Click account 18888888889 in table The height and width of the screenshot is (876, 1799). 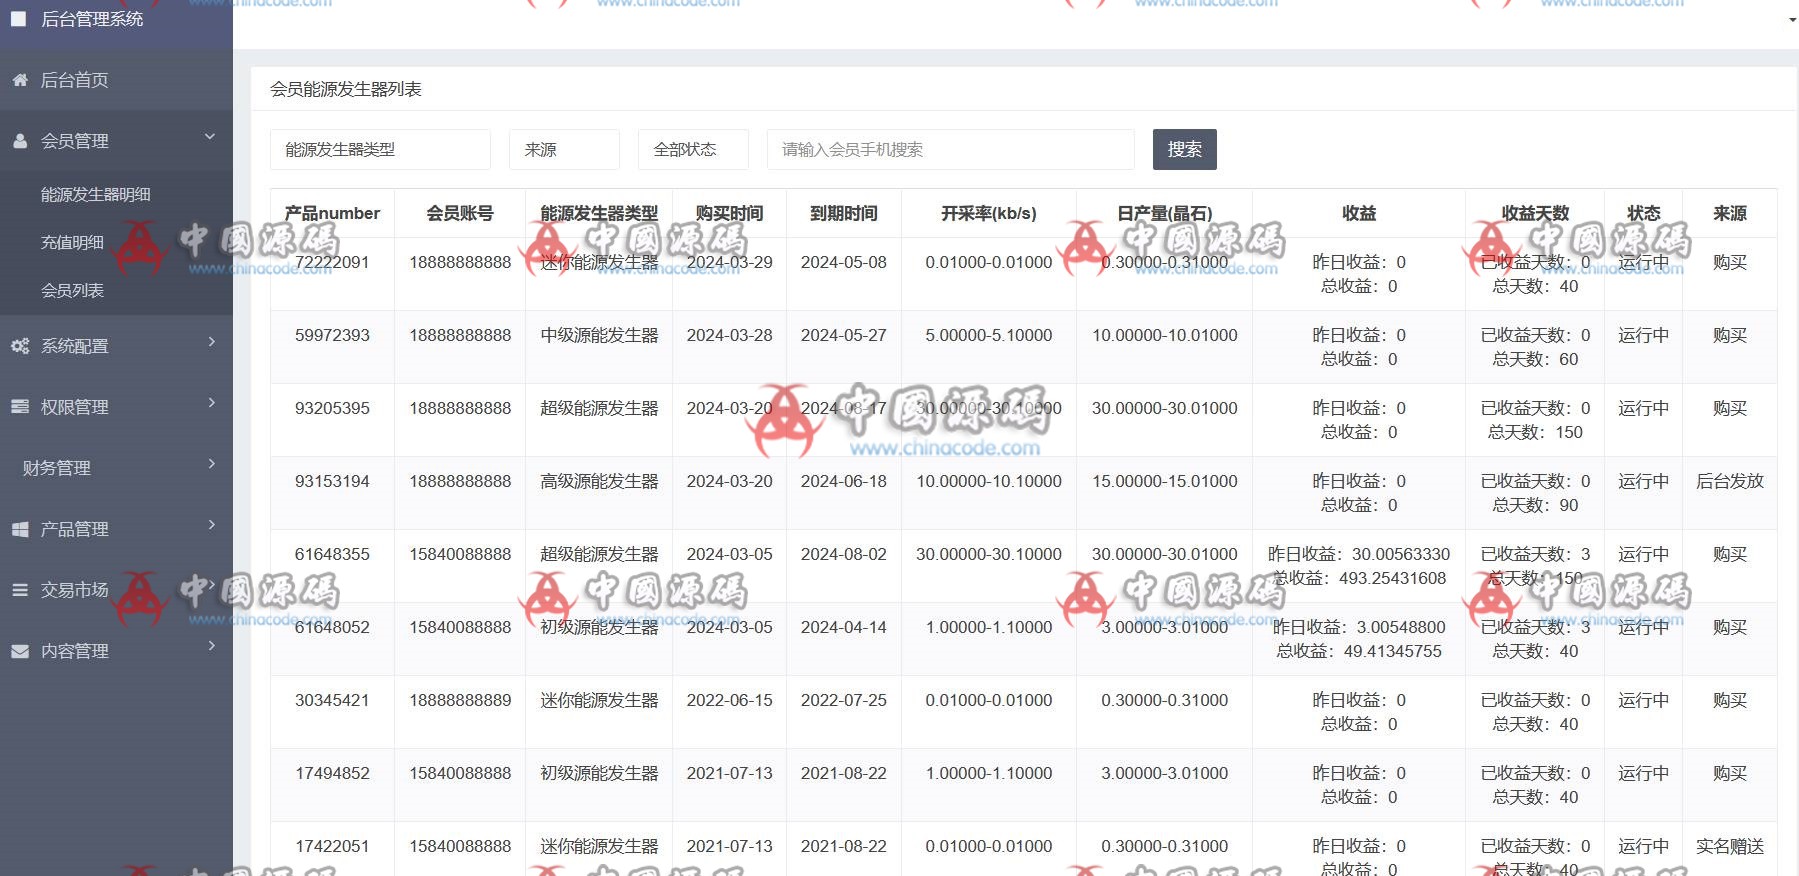[x=460, y=700]
